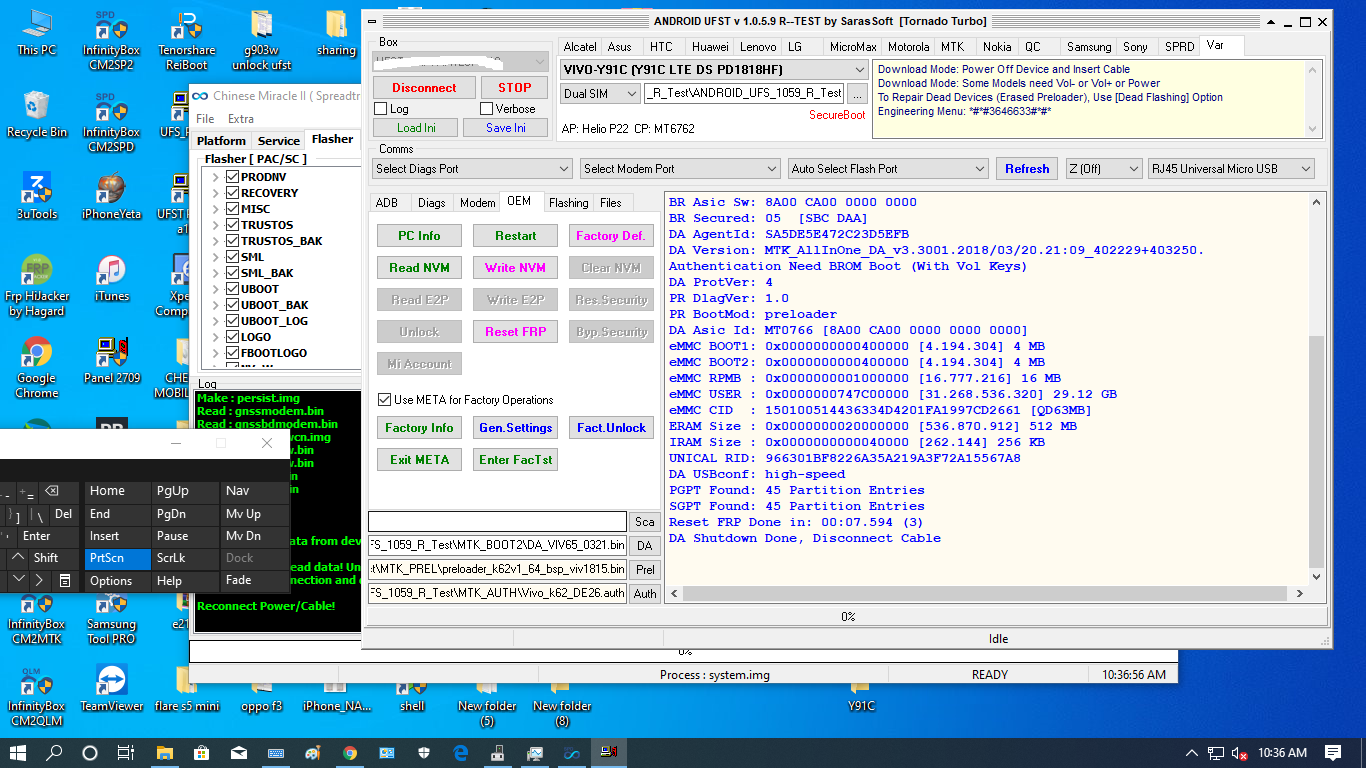Open Task View on the taskbar
Image resolution: width=1366 pixels, height=768 pixels.
pyautogui.click(x=126, y=753)
